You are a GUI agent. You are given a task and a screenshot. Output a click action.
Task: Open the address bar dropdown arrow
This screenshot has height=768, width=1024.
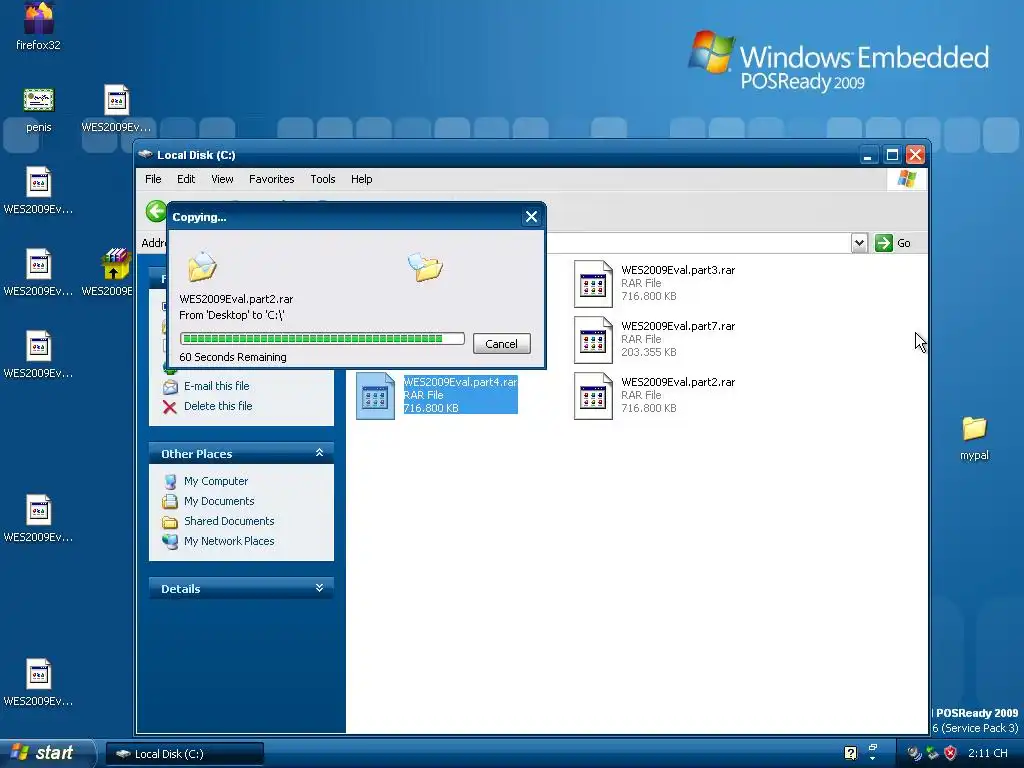(859, 243)
